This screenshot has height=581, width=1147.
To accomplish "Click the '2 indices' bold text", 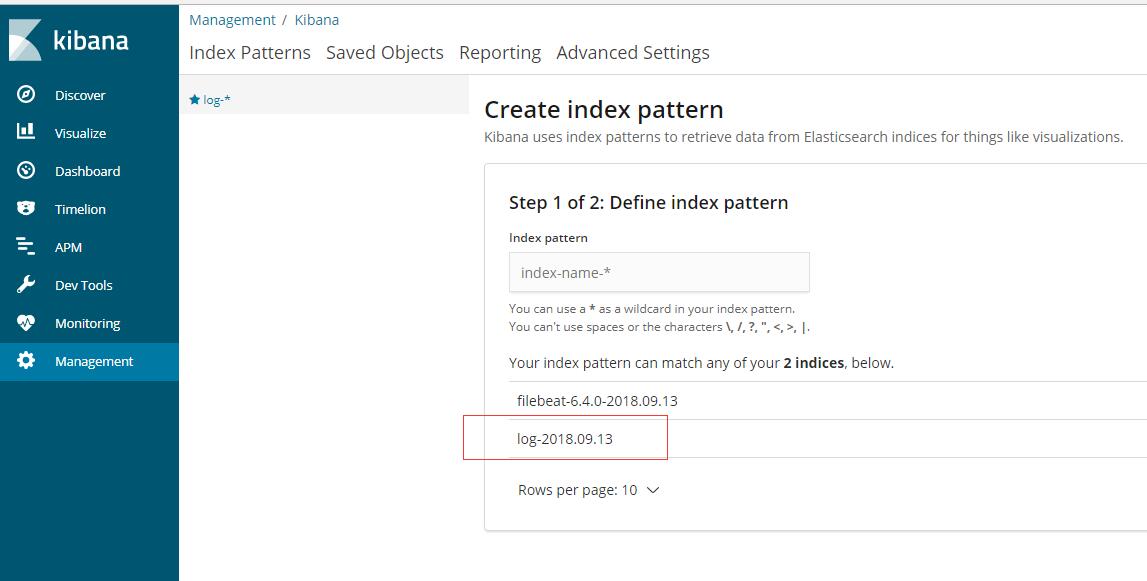I will (813, 363).
